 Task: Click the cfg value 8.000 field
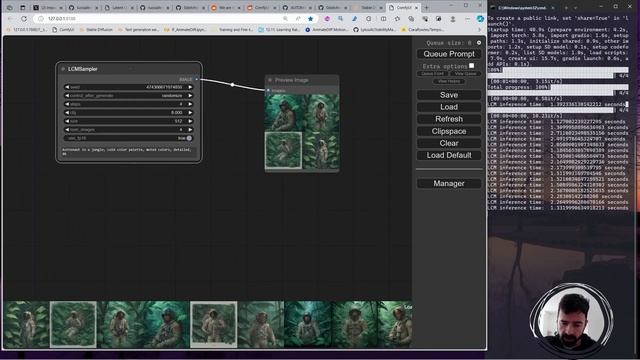tap(129, 113)
